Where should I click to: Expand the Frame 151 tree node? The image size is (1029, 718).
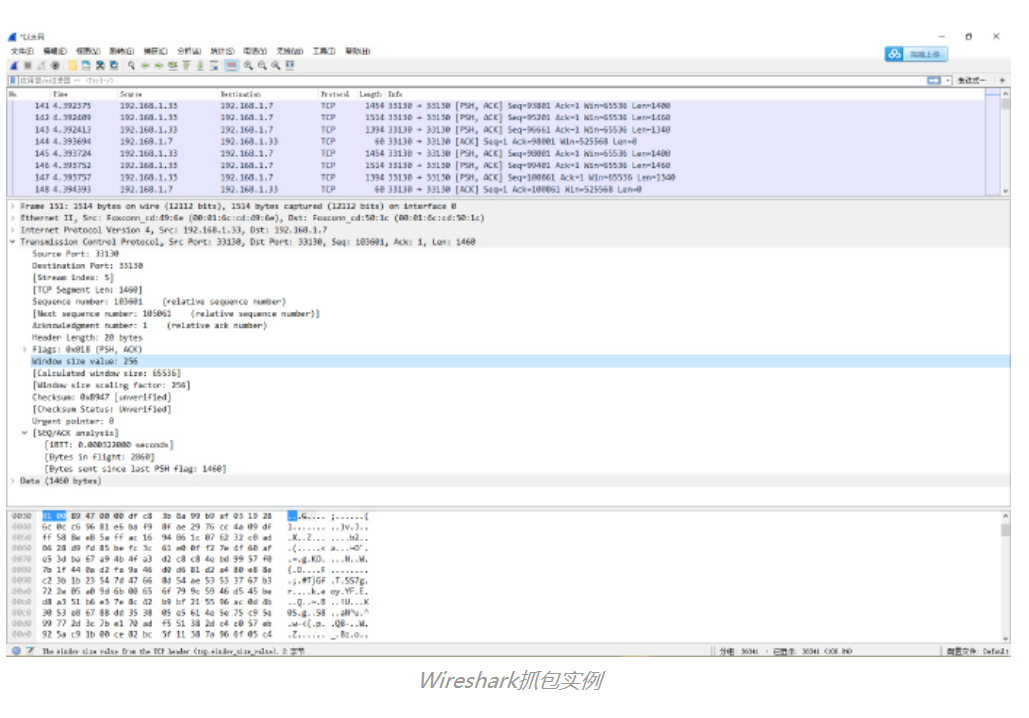(x=12, y=206)
